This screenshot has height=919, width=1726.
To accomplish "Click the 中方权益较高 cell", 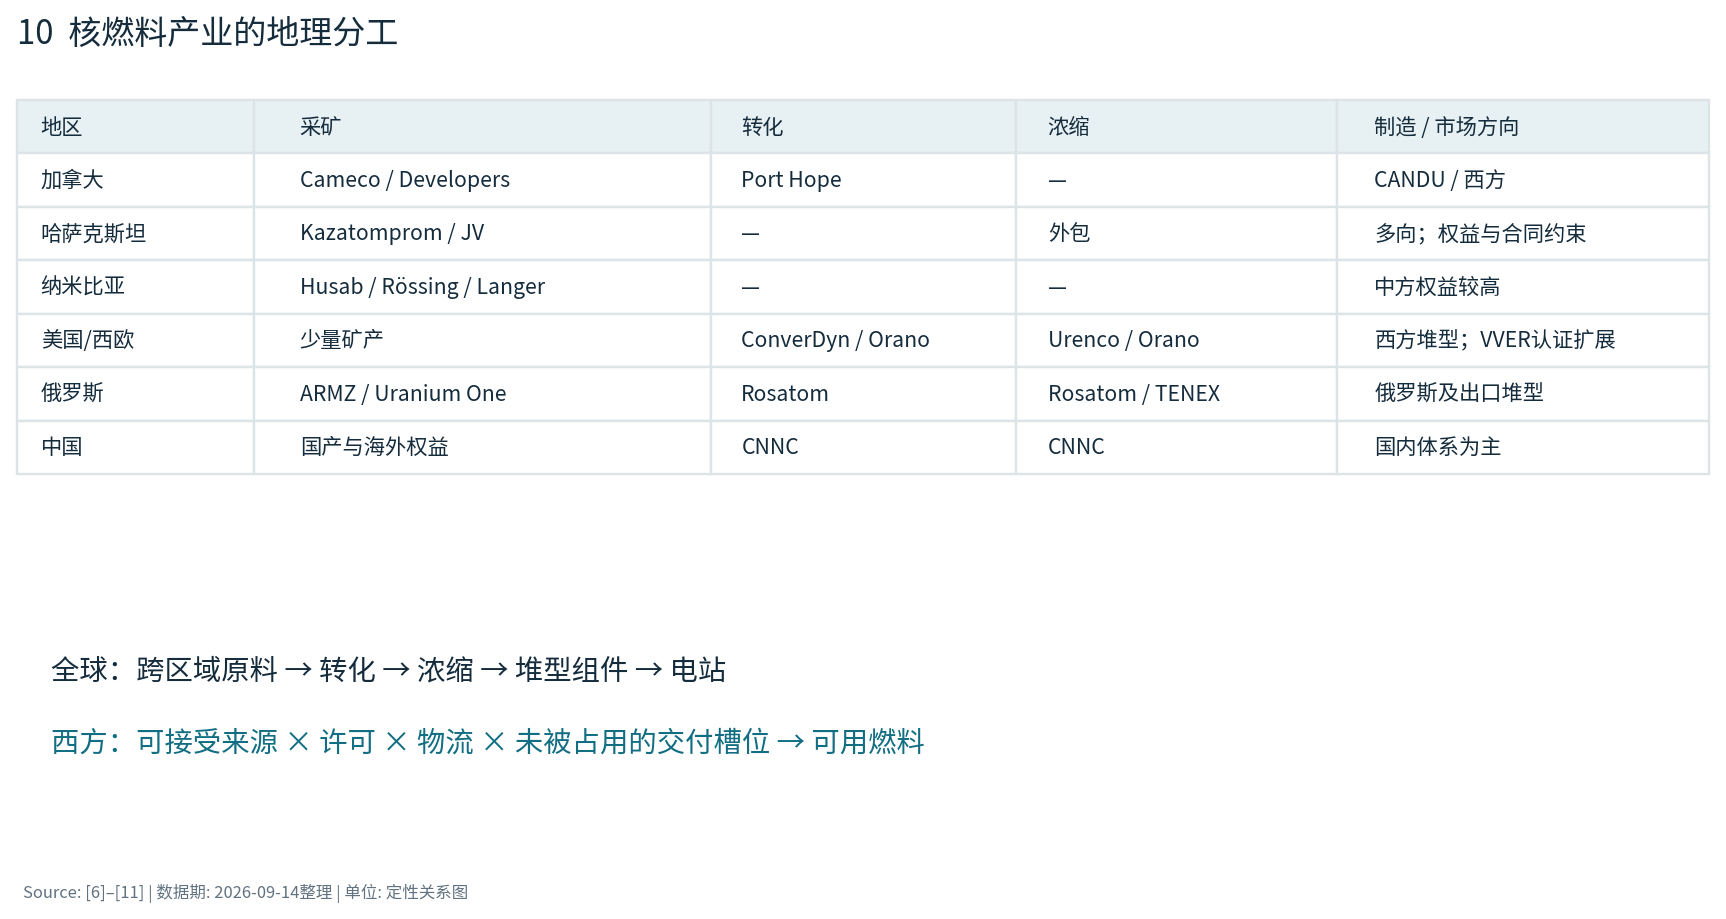I will point(1523,287).
